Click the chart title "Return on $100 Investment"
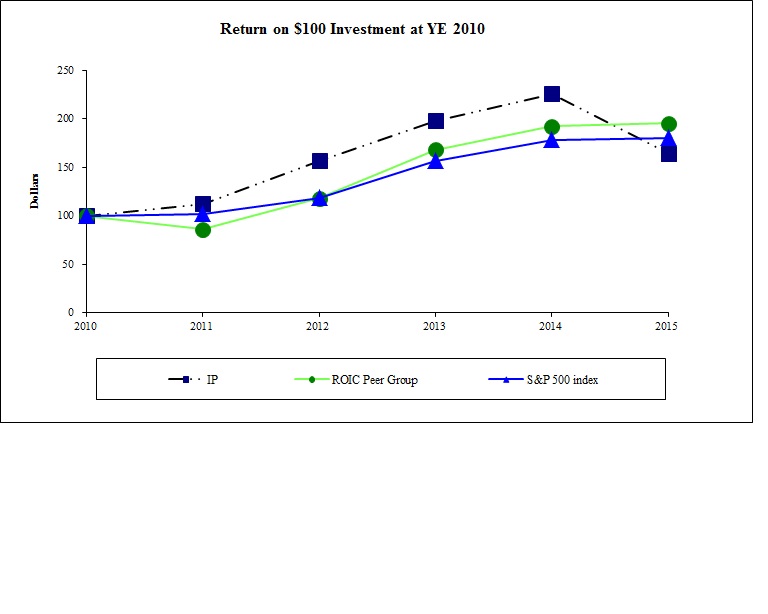This screenshot has width=768, height=614. [352, 29]
